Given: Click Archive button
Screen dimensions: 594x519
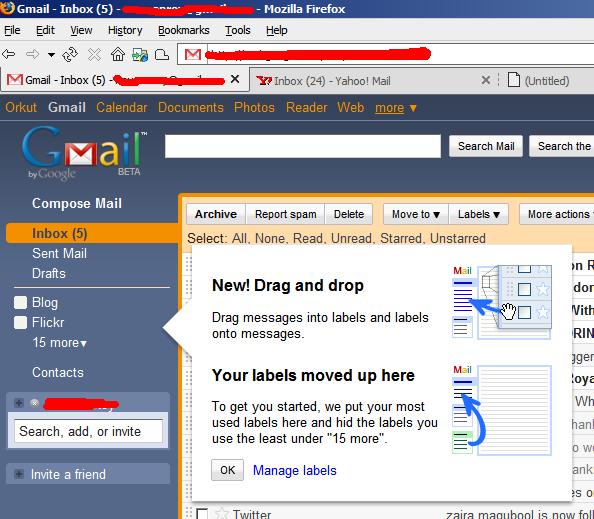Looking at the screenshot, I should pos(216,214).
